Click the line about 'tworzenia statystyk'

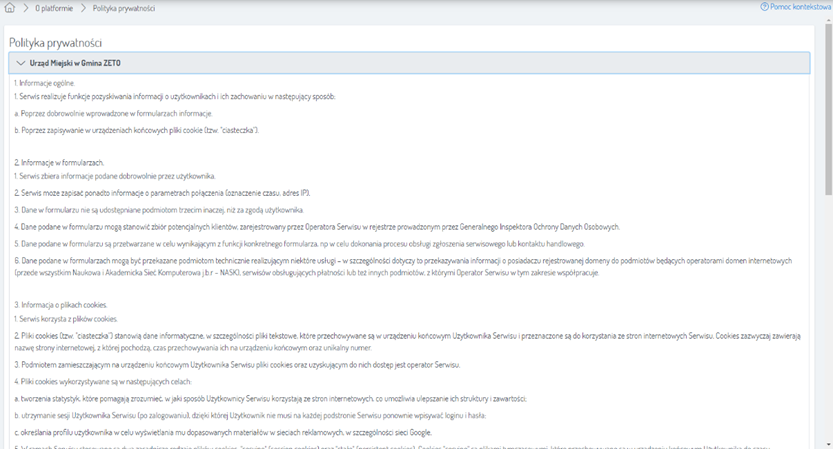[x=300, y=399]
